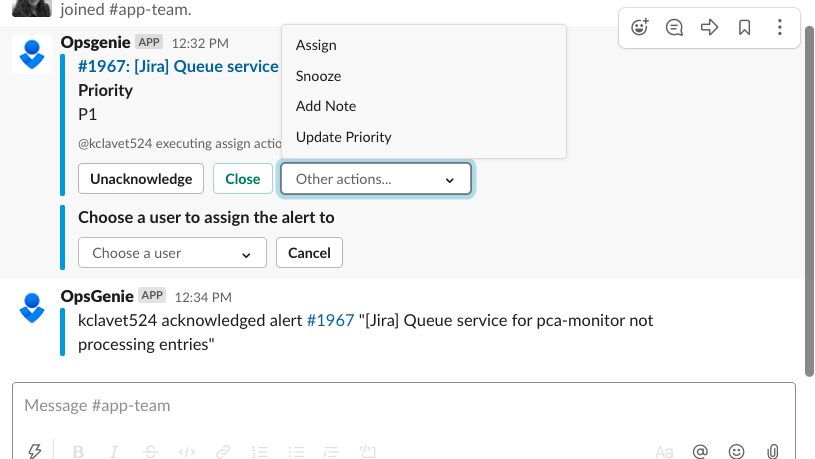The image size is (815, 459).
Task: Toggle italic formatting in message composer
Action: [114, 451]
